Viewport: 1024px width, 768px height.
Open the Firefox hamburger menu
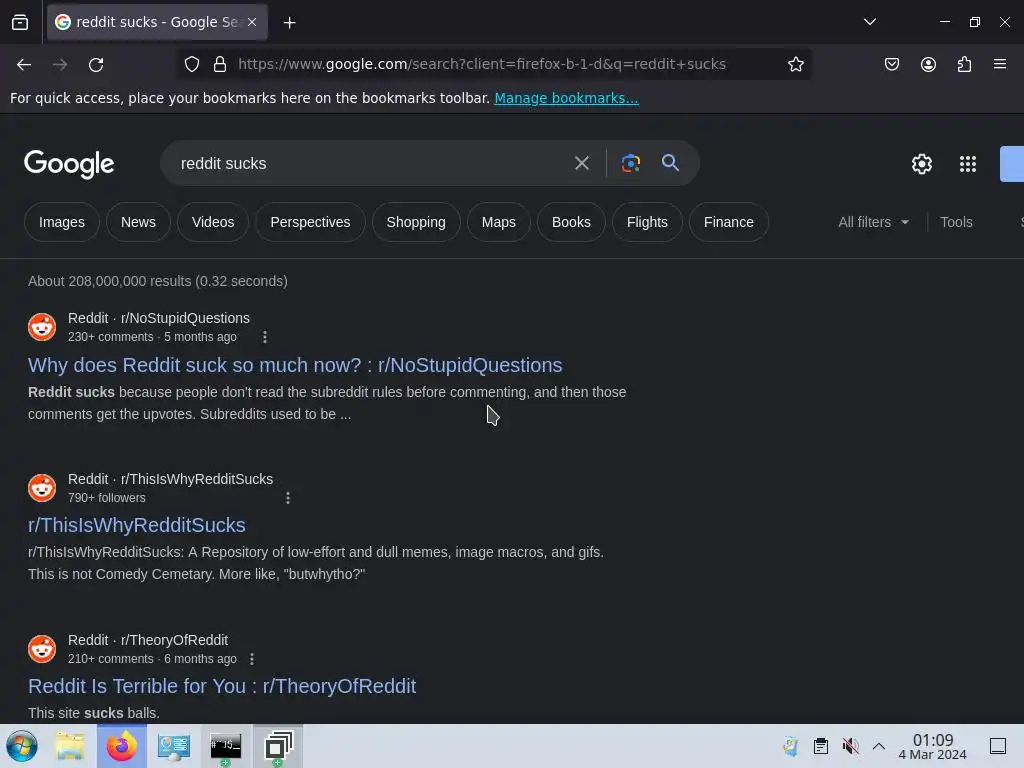(x=1000, y=64)
